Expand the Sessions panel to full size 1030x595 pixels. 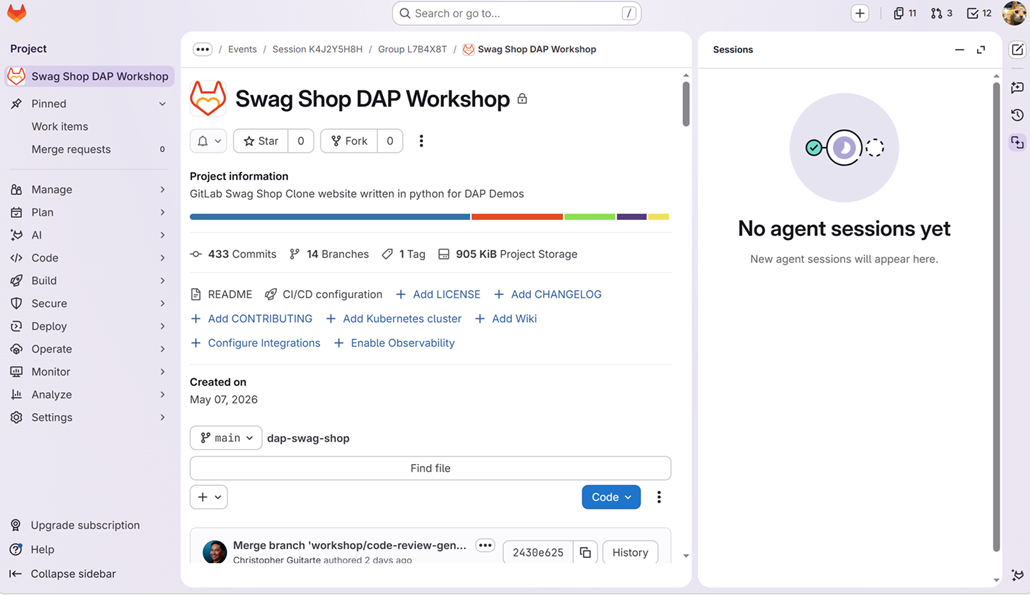click(x=981, y=50)
